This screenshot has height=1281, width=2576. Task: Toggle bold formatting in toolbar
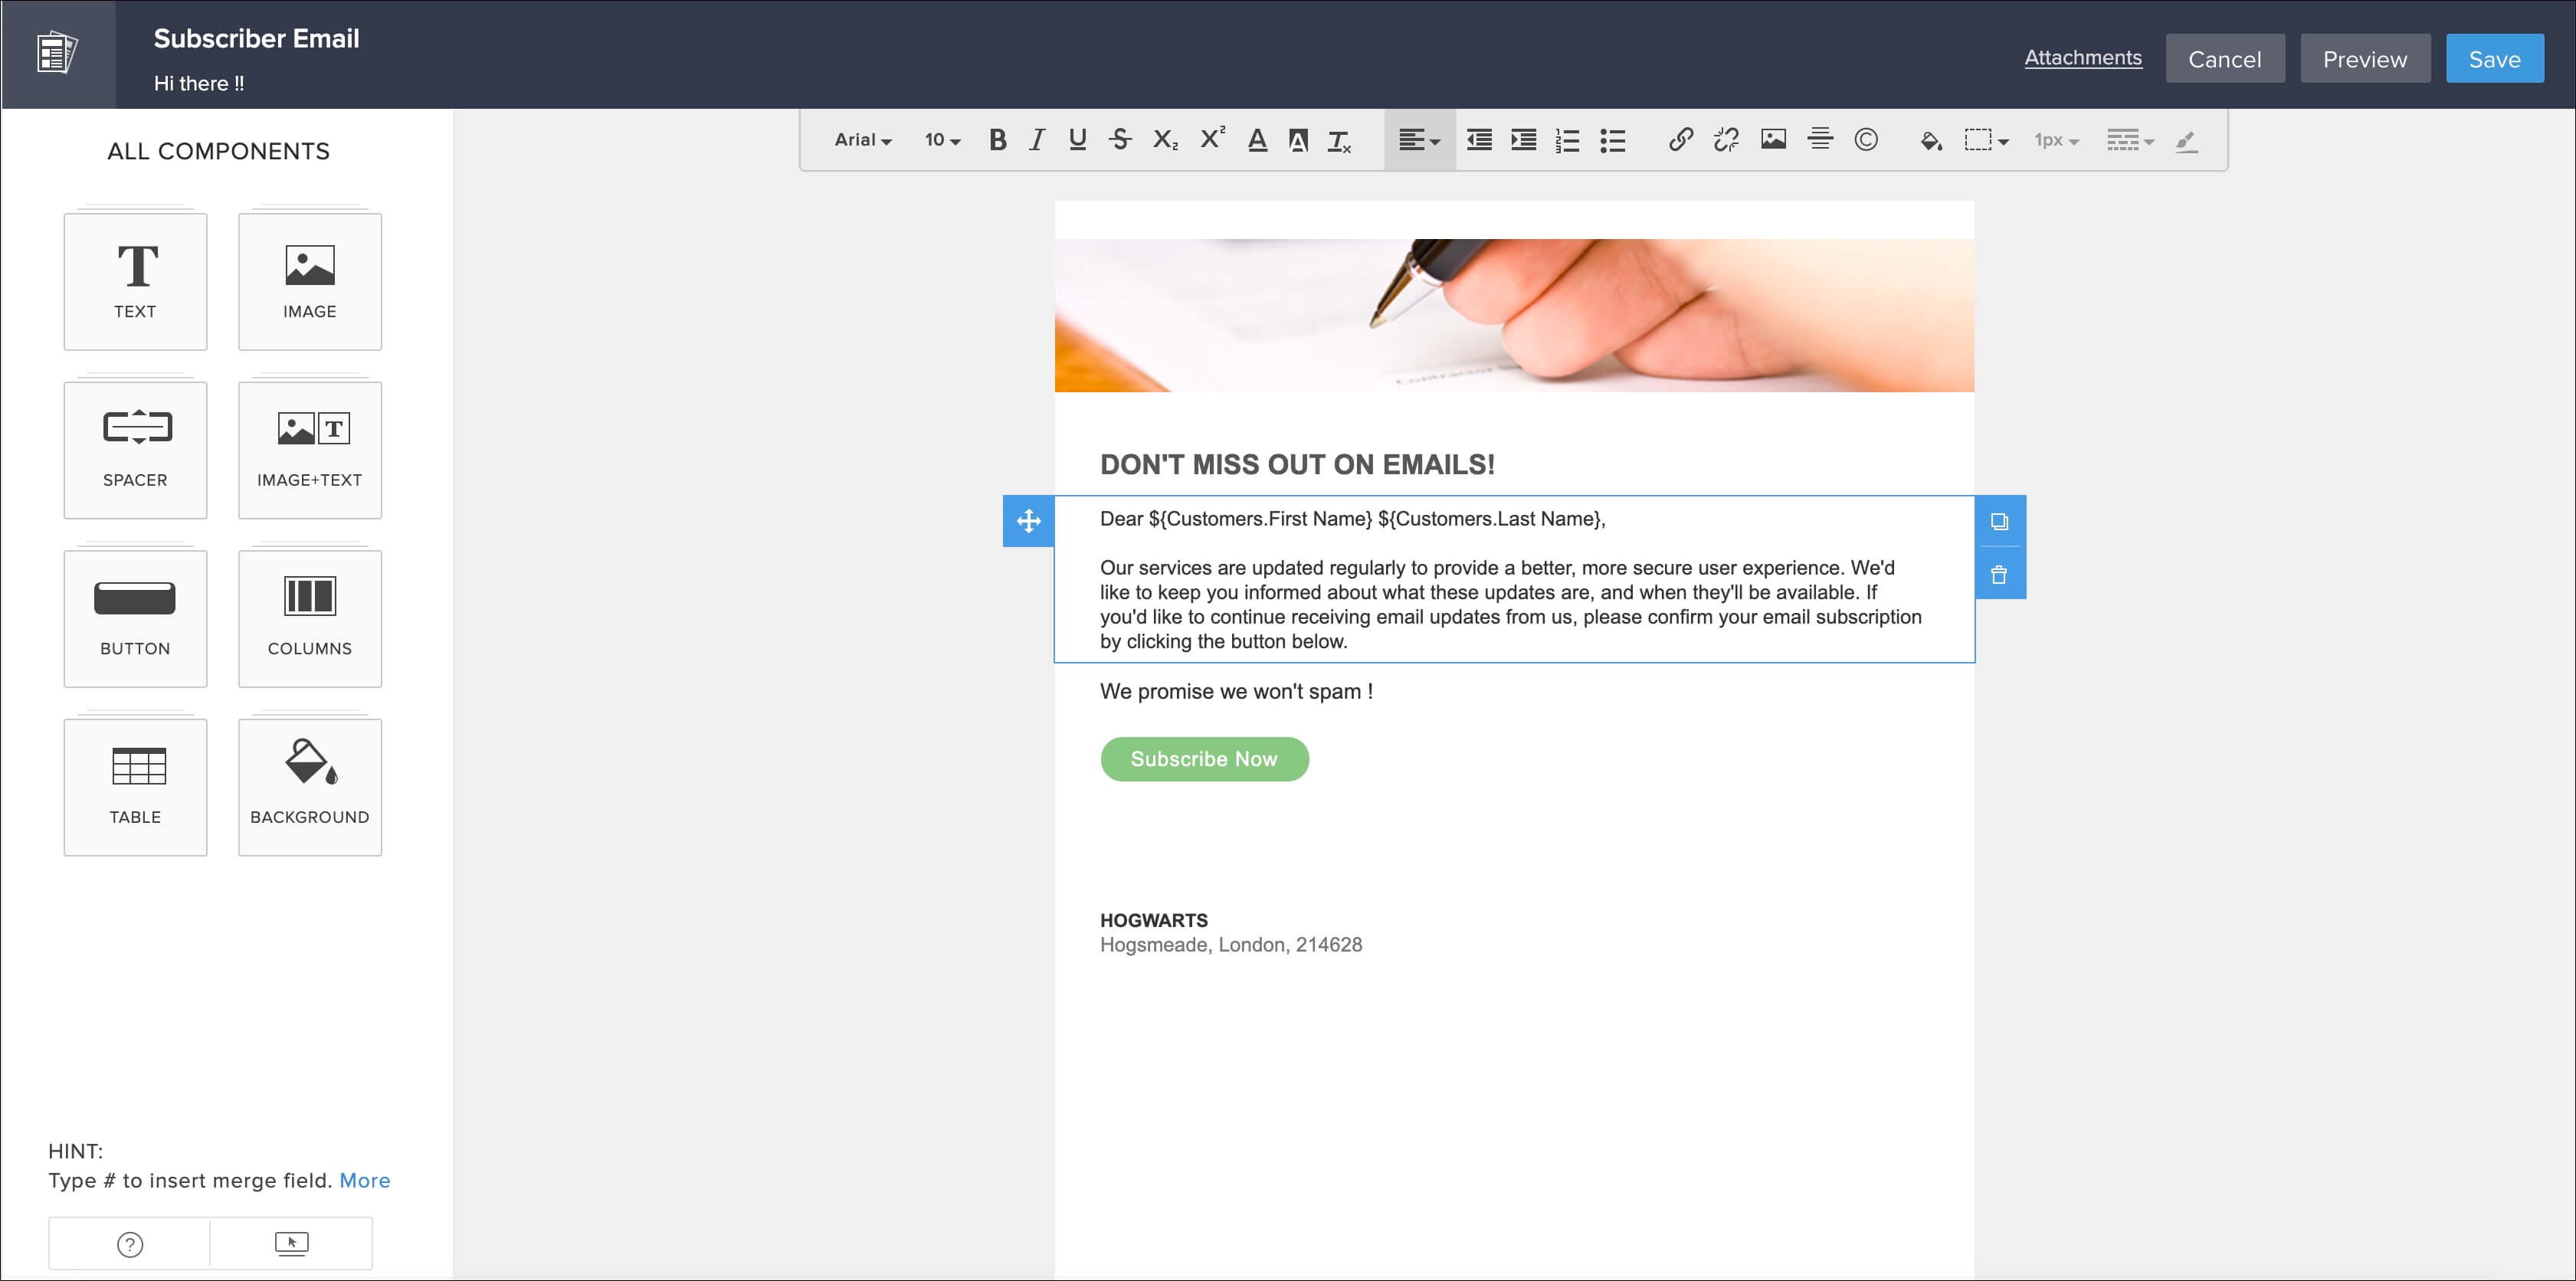[x=997, y=140]
